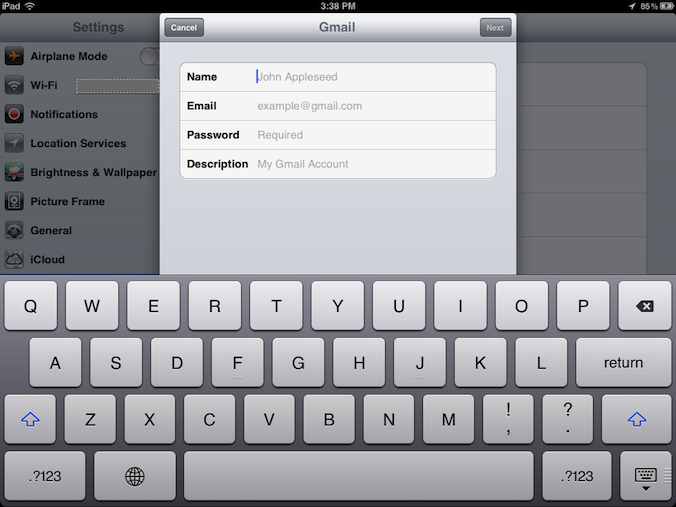Tap the exclamation and comma key
Image resolution: width=676 pixels, height=507 pixels.
point(508,419)
